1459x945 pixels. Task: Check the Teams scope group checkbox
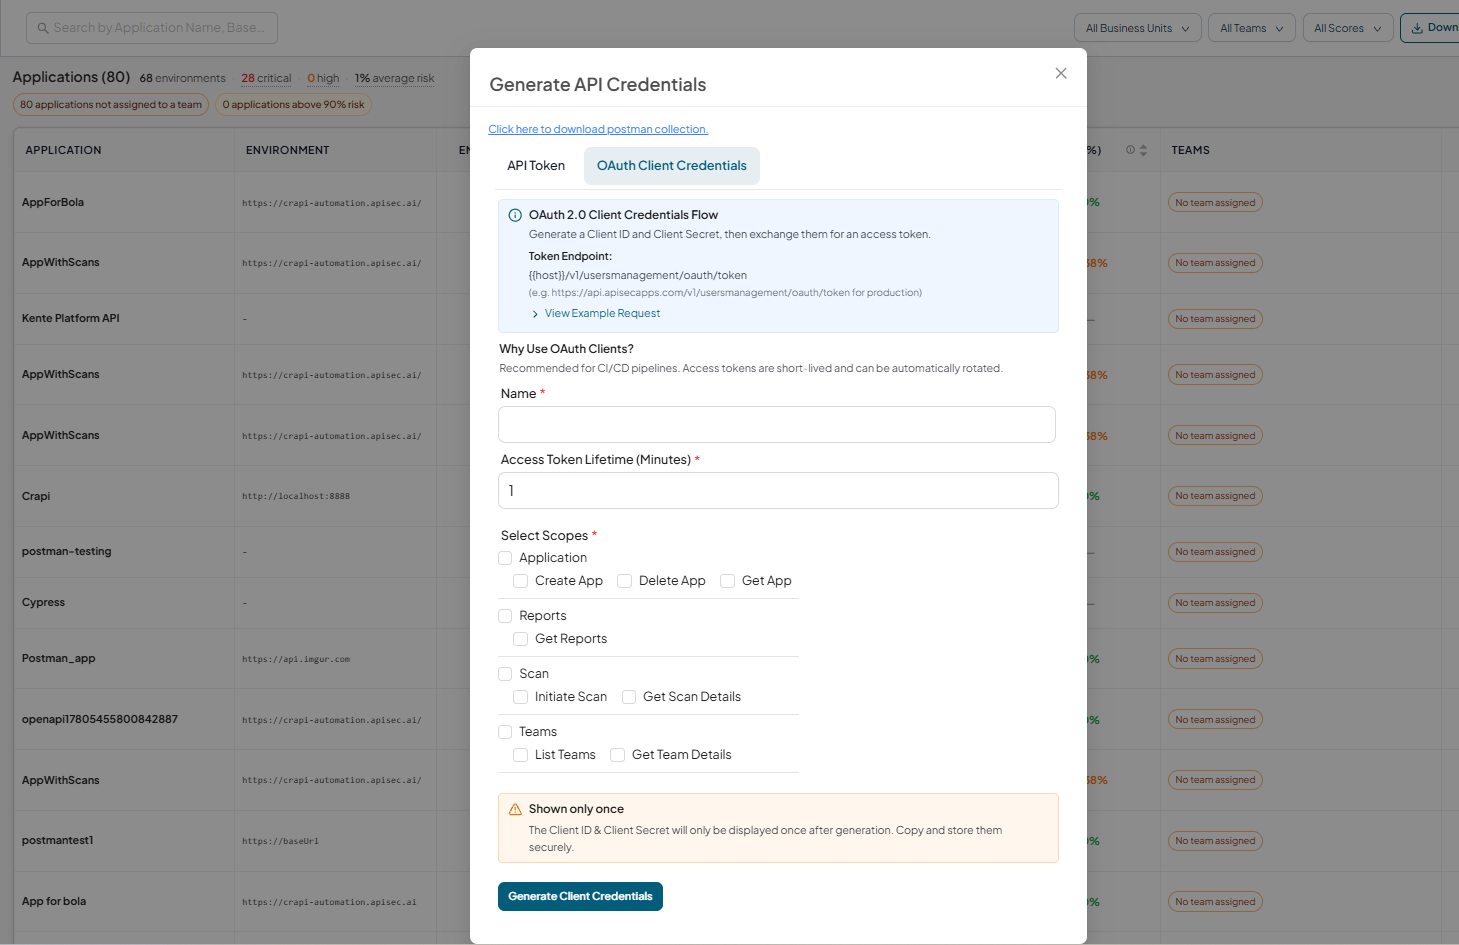(x=505, y=732)
